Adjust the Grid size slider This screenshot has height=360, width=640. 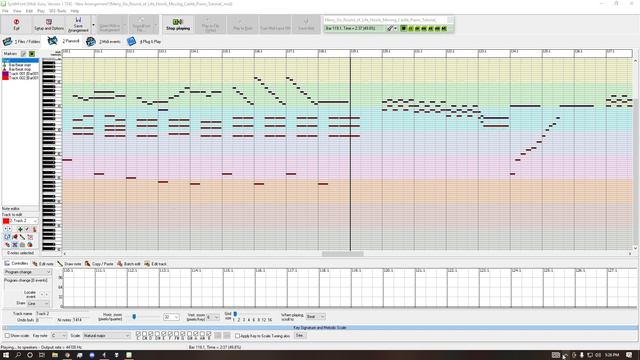click(235, 314)
